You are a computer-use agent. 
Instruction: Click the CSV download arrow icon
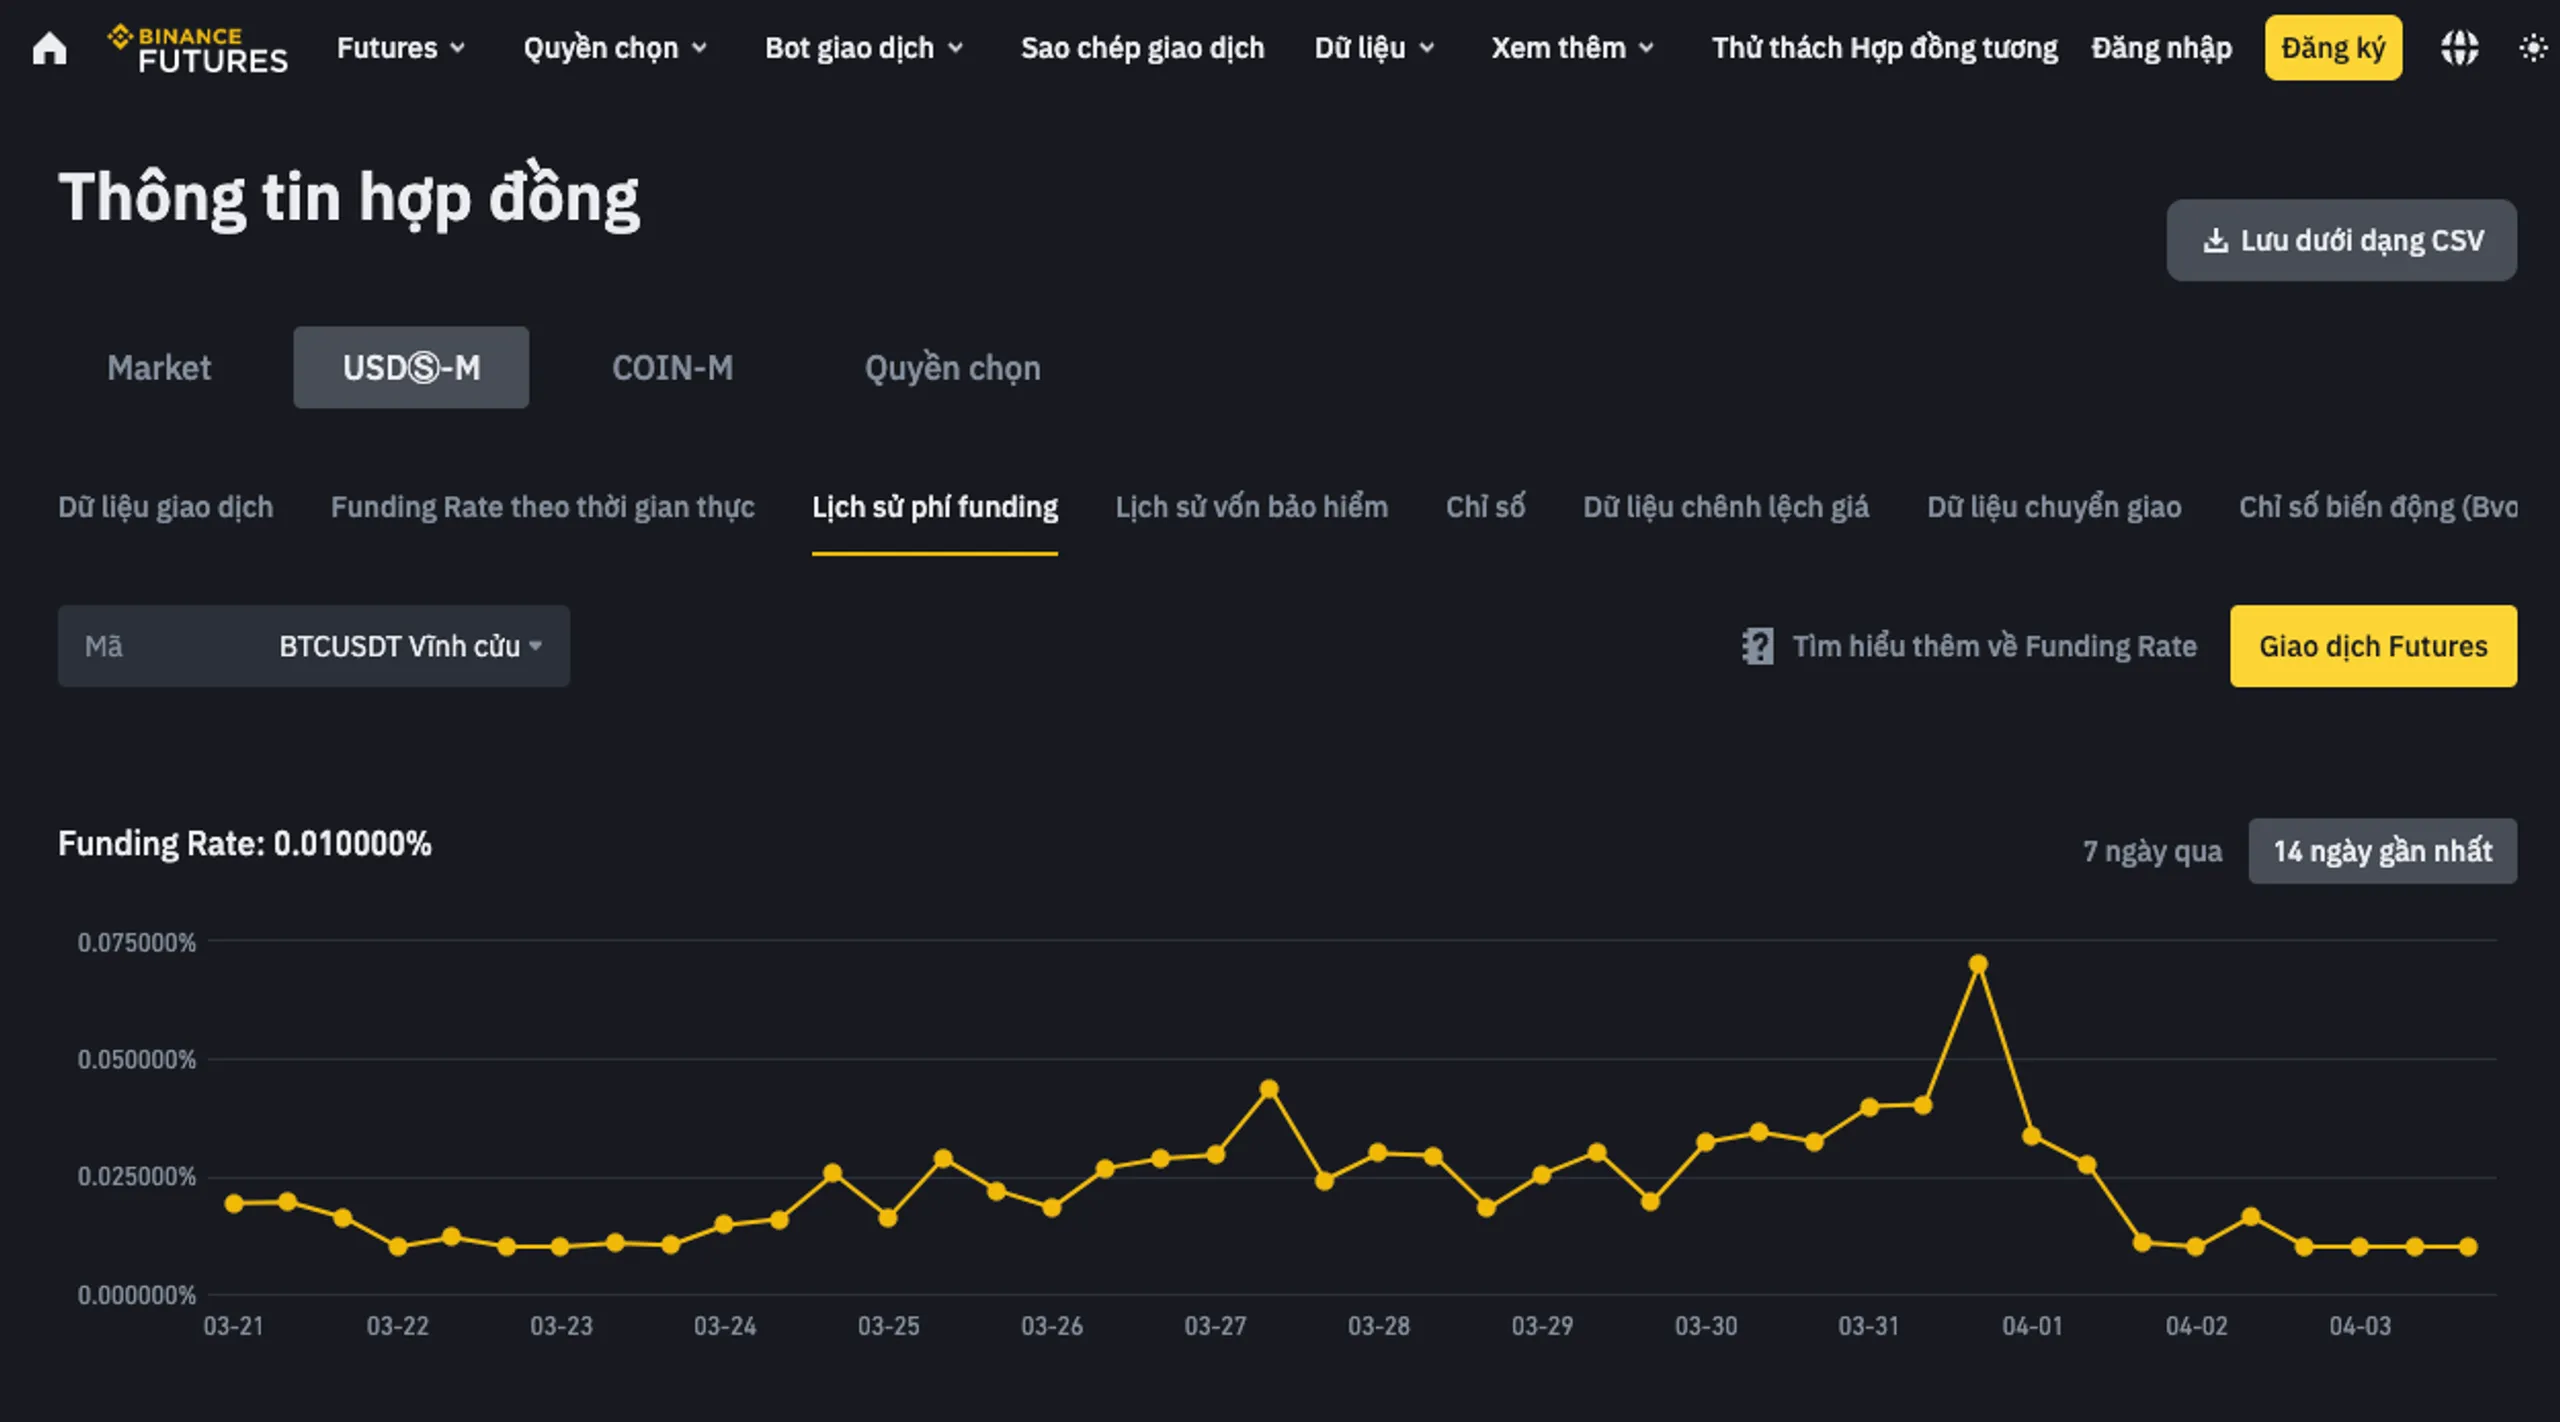click(x=2215, y=241)
